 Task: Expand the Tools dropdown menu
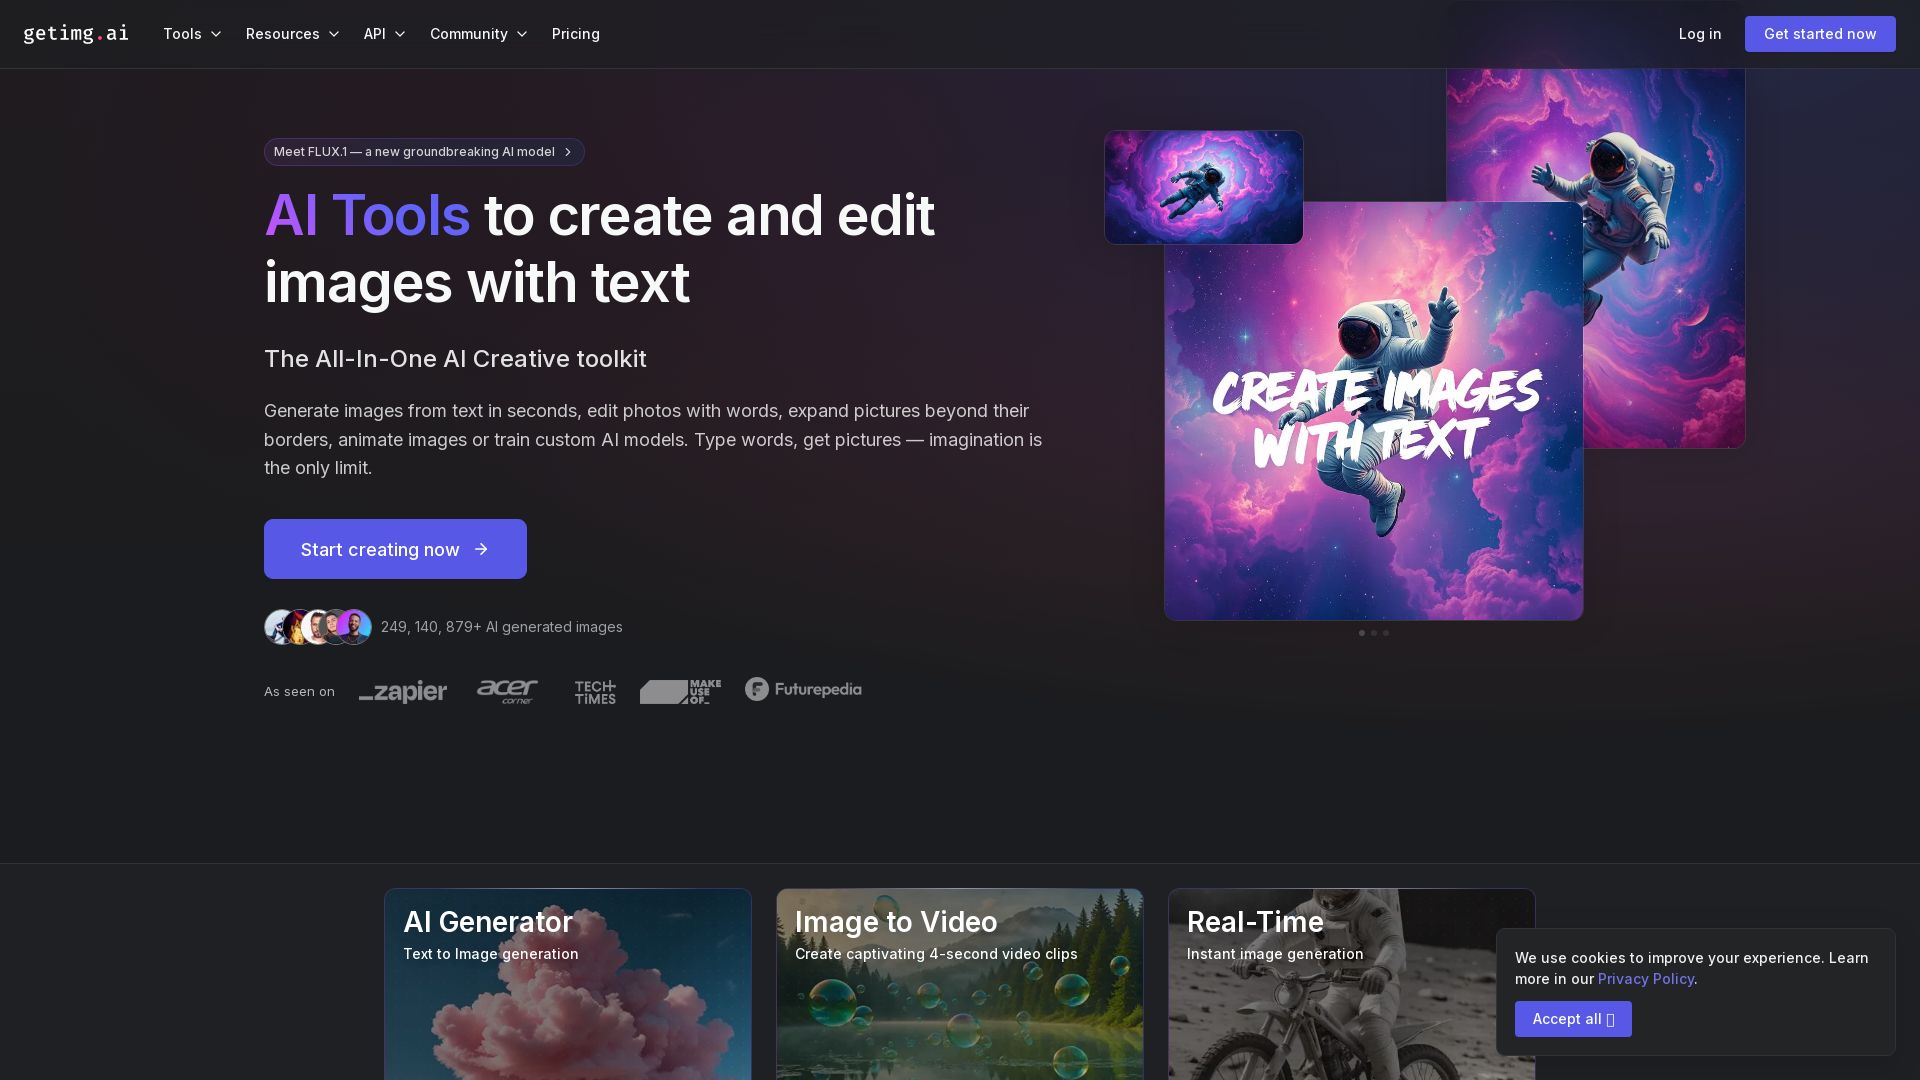[192, 34]
